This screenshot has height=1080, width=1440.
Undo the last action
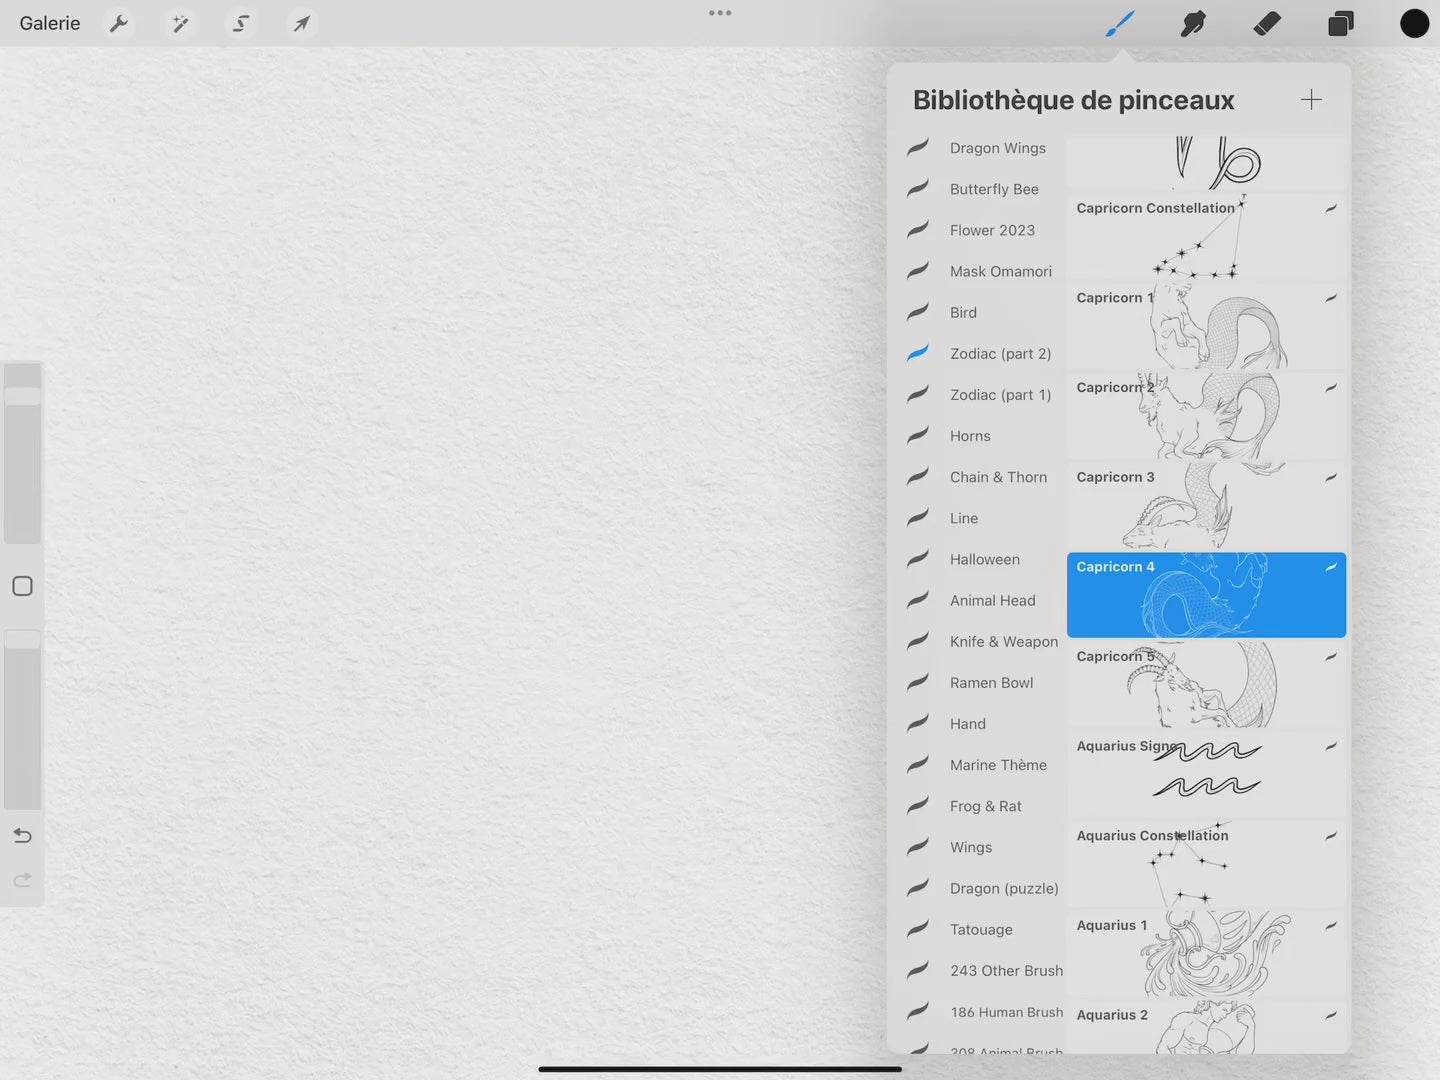pos(22,836)
